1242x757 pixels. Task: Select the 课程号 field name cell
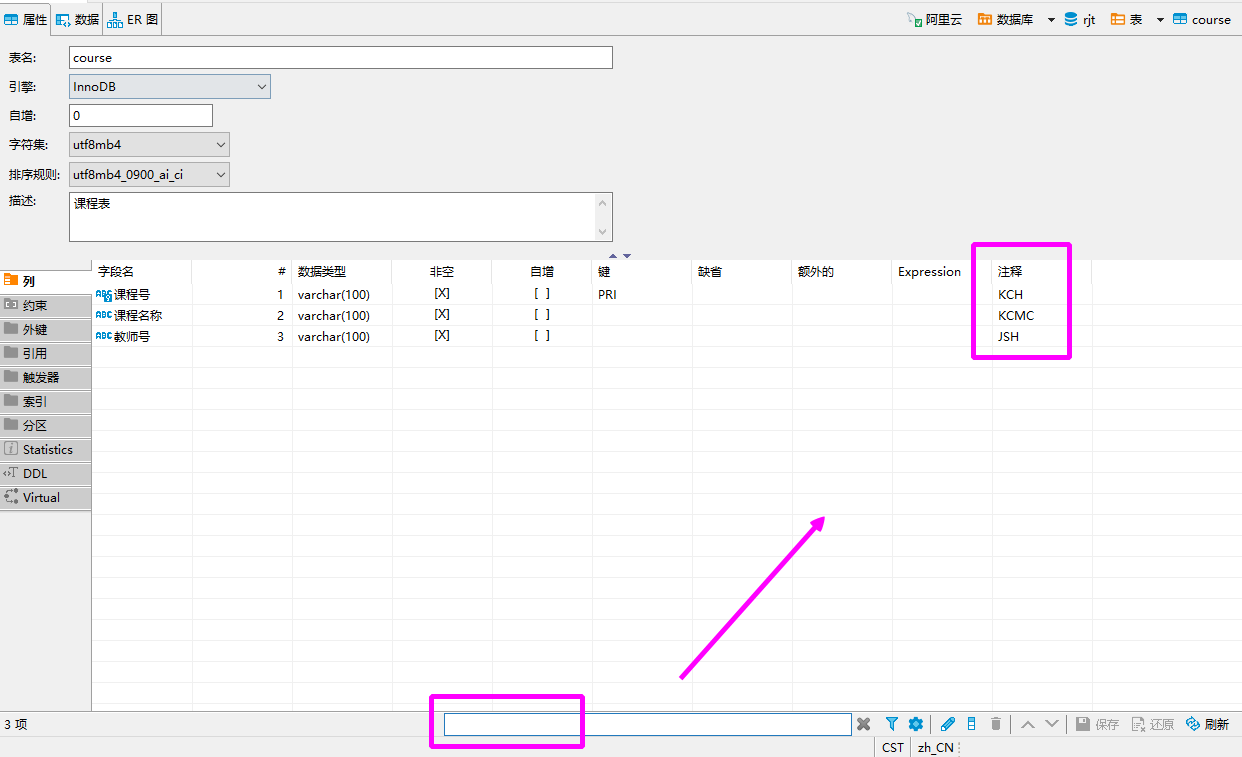(x=142, y=294)
